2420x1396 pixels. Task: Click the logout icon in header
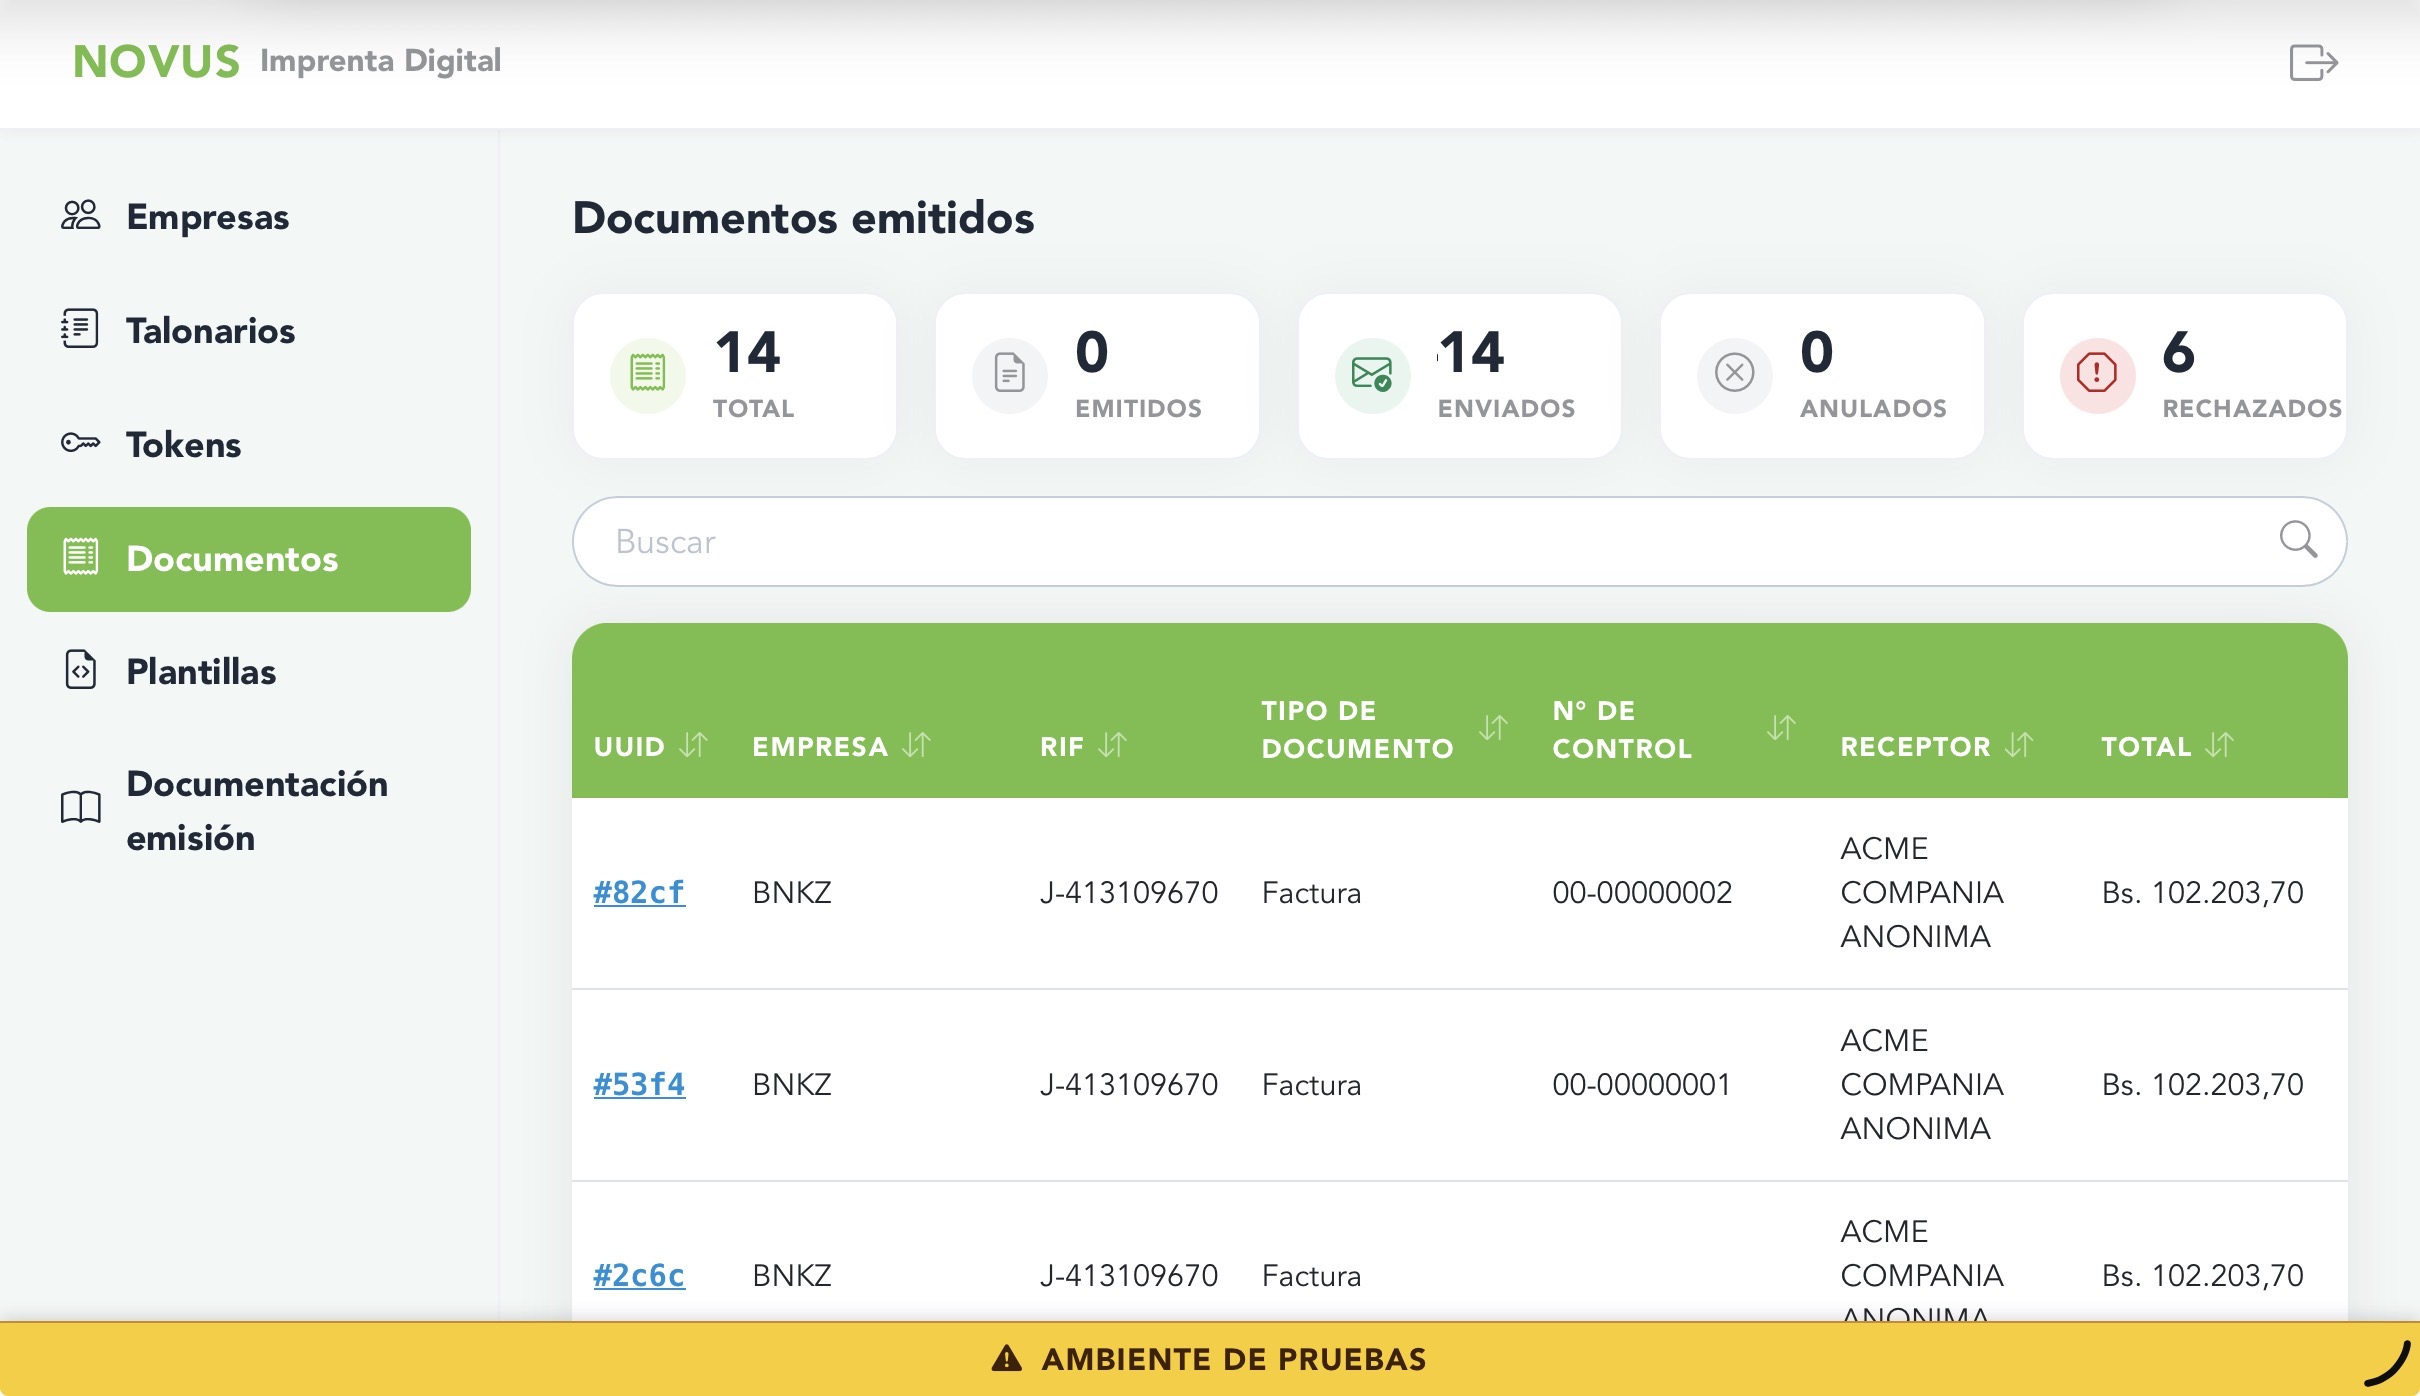point(2313,62)
